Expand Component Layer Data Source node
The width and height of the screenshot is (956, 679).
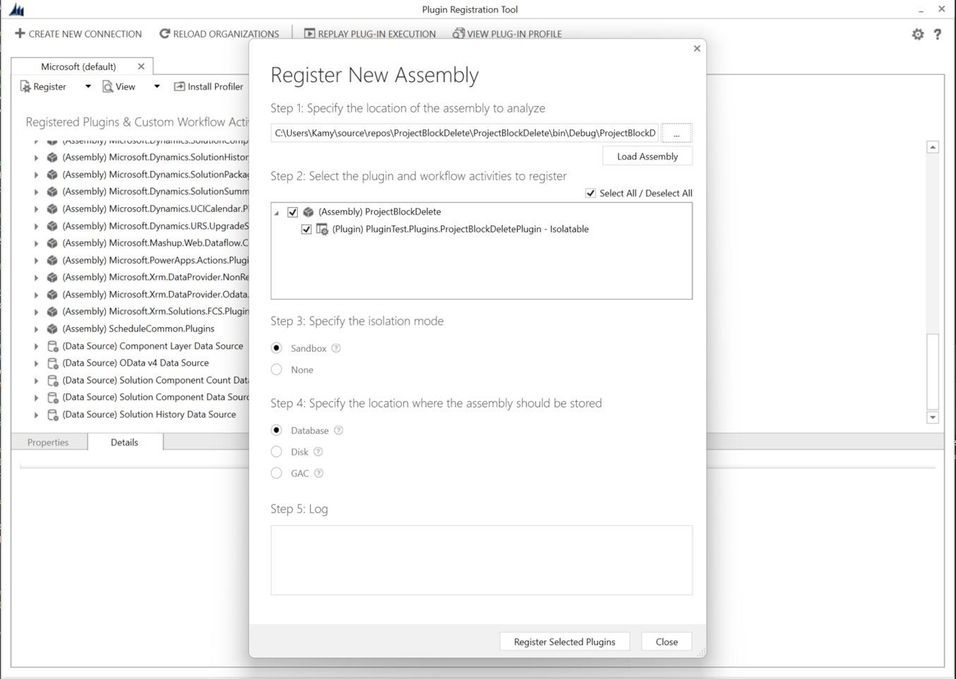[x=36, y=346]
